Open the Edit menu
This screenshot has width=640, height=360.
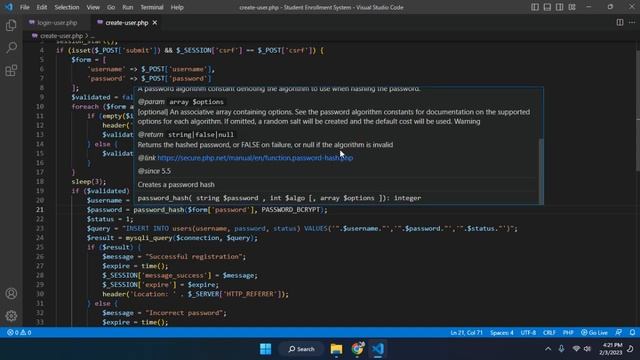pyautogui.click(x=42, y=7)
